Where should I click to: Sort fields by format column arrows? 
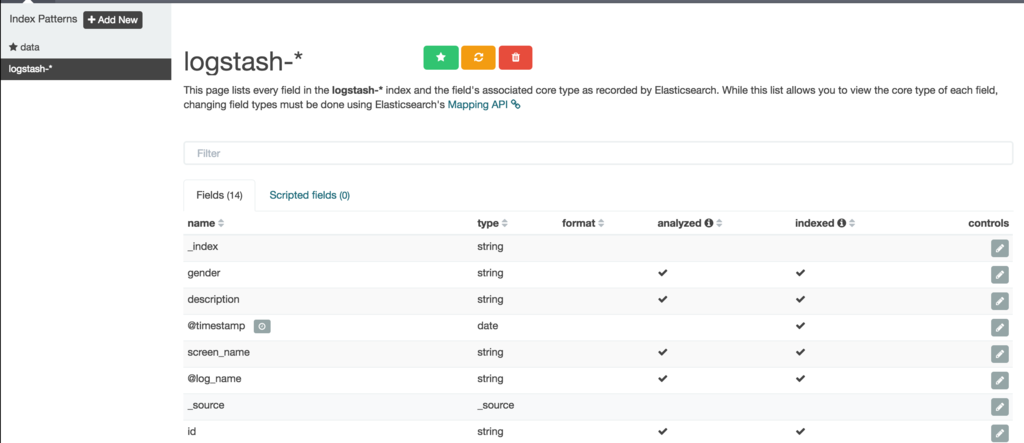point(601,223)
